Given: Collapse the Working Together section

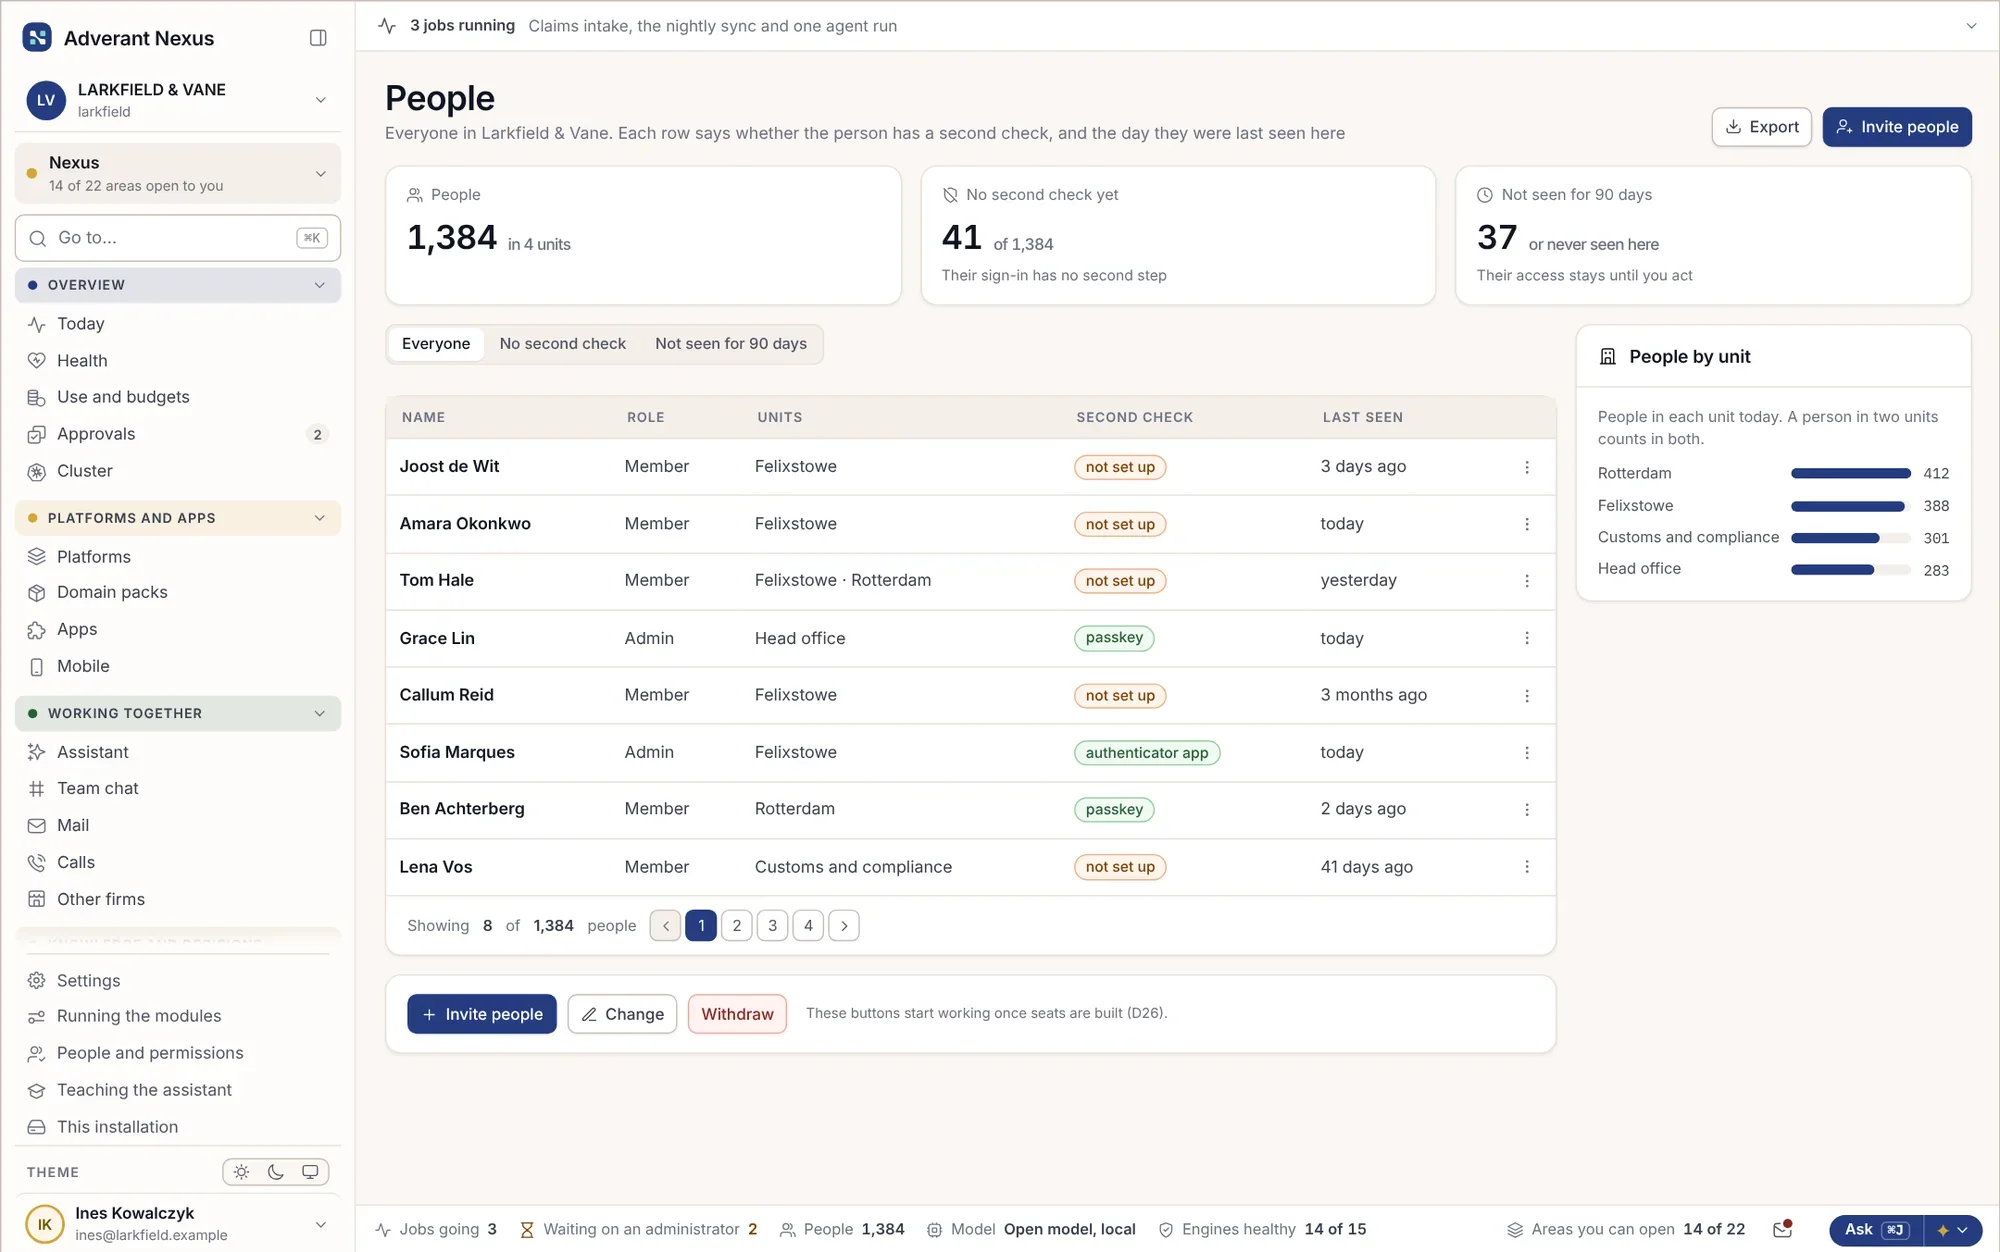Looking at the screenshot, I should tap(178, 713).
